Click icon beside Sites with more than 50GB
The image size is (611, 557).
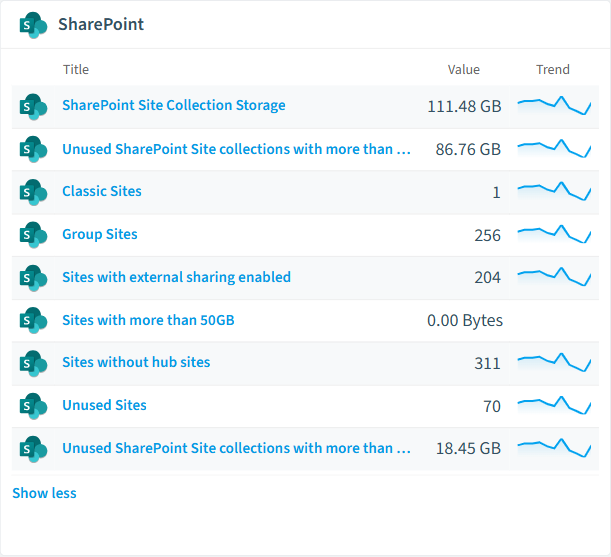[x=34, y=320]
